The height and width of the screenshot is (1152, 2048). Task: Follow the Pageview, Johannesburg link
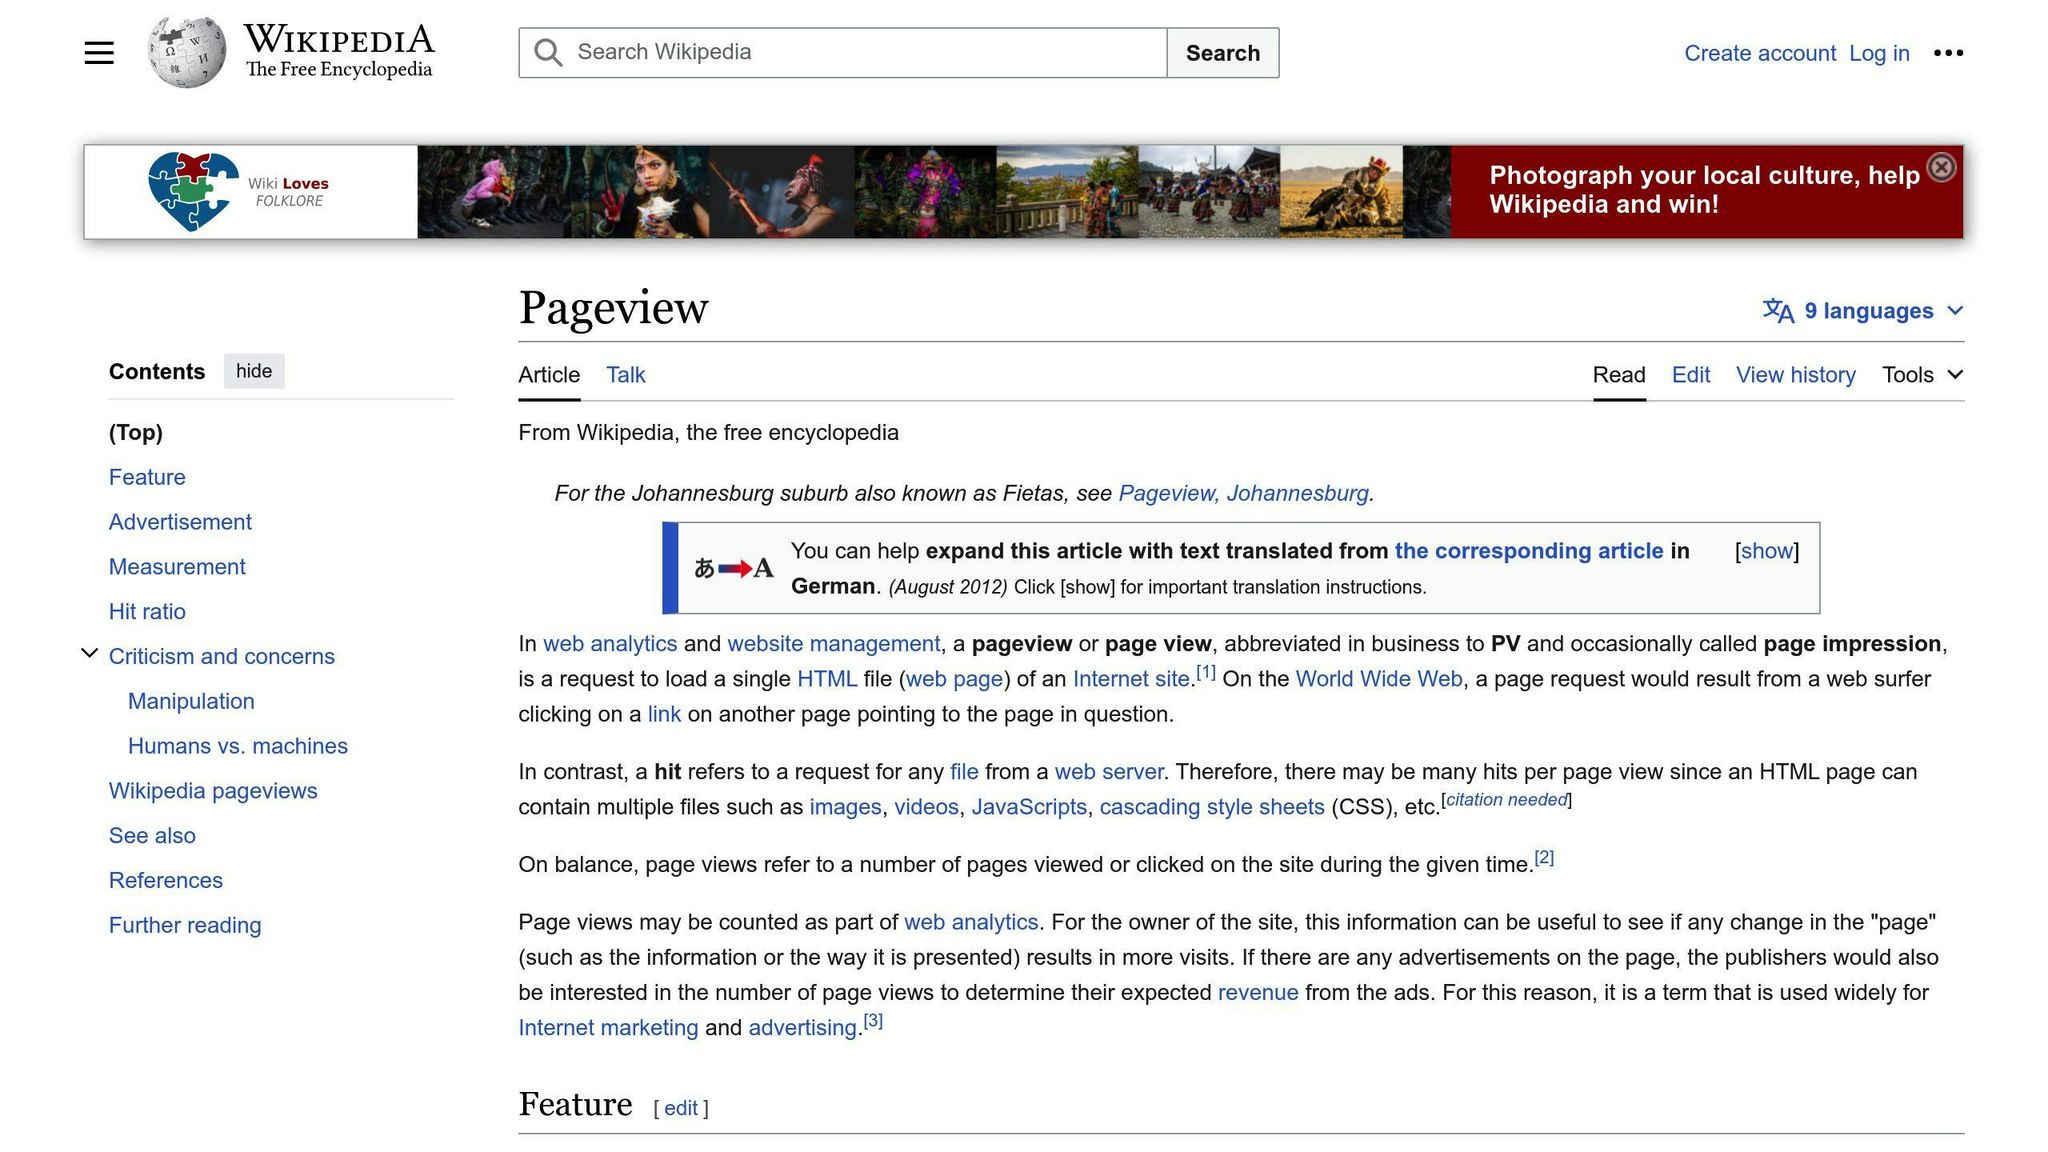click(1244, 493)
